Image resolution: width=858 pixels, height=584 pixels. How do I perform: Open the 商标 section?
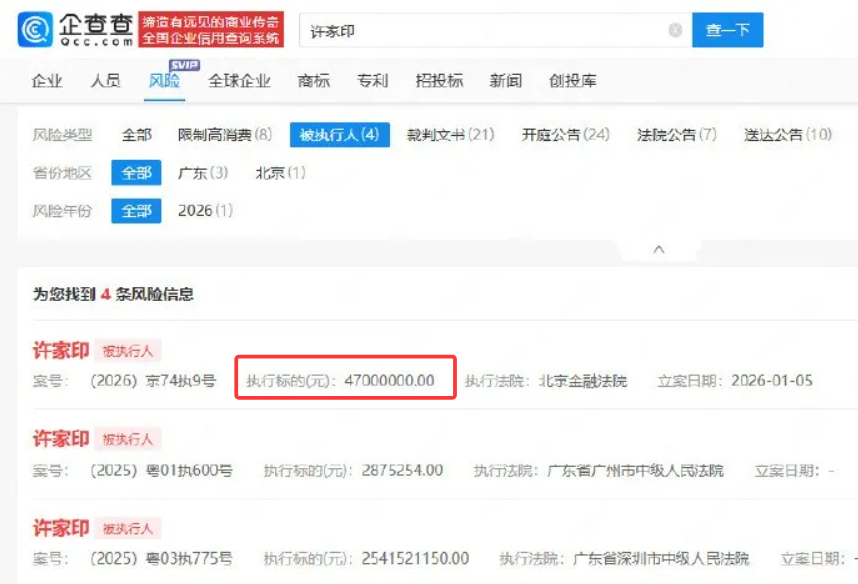pos(313,81)
